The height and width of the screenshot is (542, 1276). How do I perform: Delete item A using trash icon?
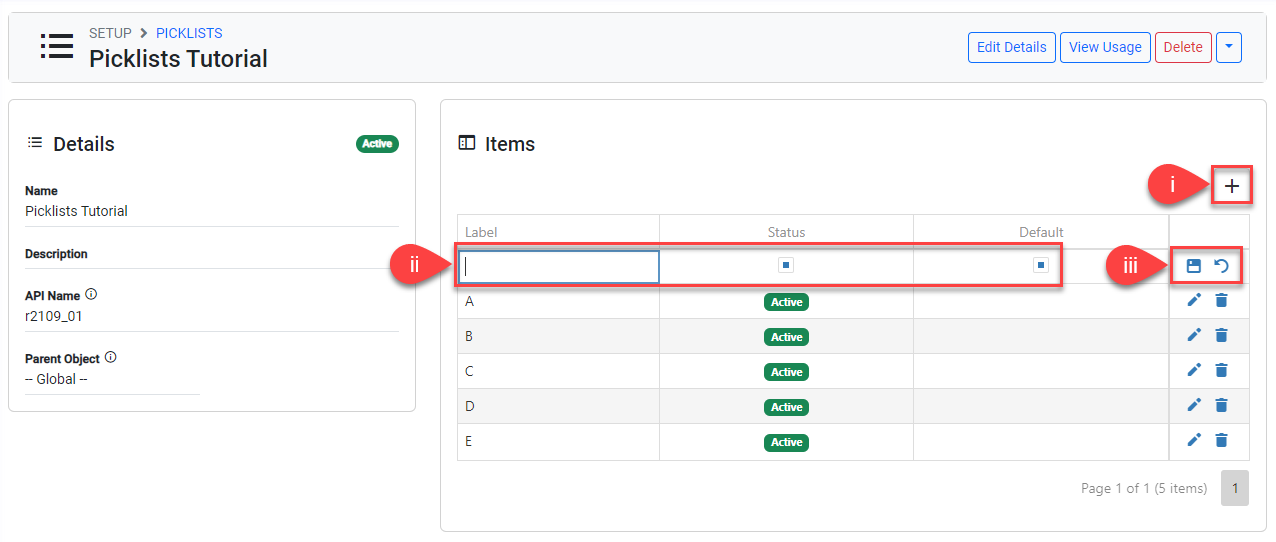(1221, 300)
